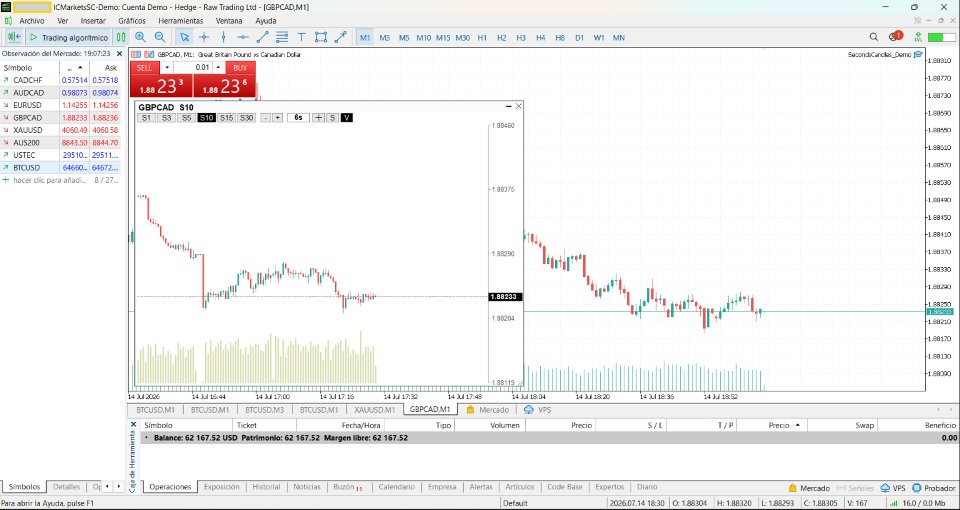Open the Calendario toolbox tab
Screen dimensions: 960x510
(396, 487)
